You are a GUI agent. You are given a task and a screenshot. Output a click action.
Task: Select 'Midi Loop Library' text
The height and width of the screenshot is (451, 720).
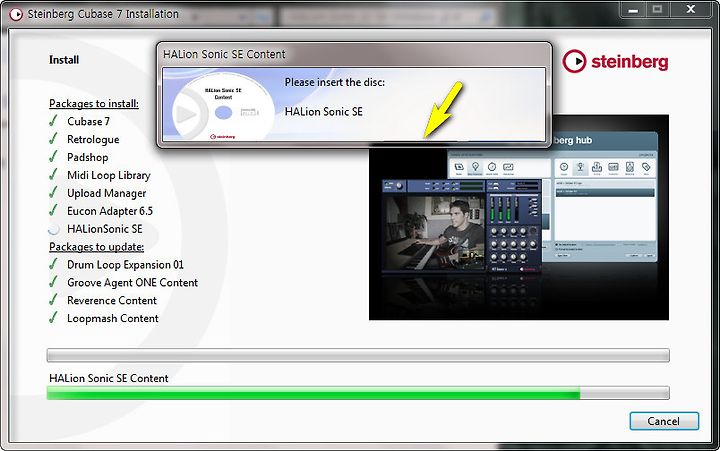pos(109,175)
